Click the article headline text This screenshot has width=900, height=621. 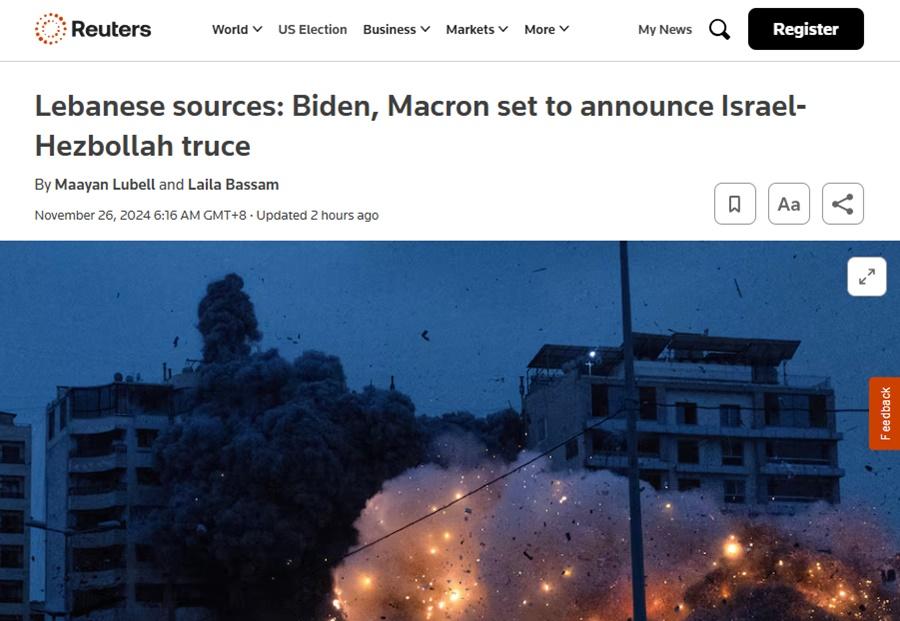click(x=420, y=126)
